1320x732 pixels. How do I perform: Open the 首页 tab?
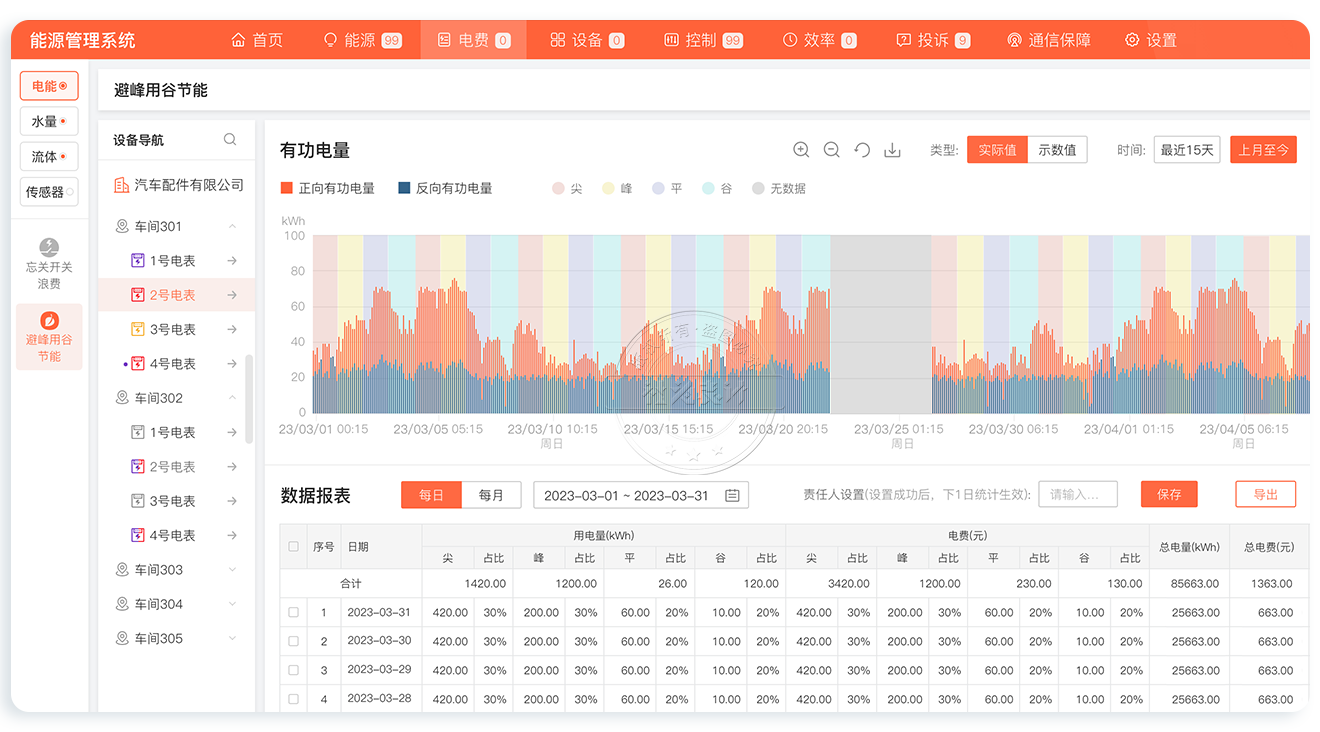(x=257, y=40)
